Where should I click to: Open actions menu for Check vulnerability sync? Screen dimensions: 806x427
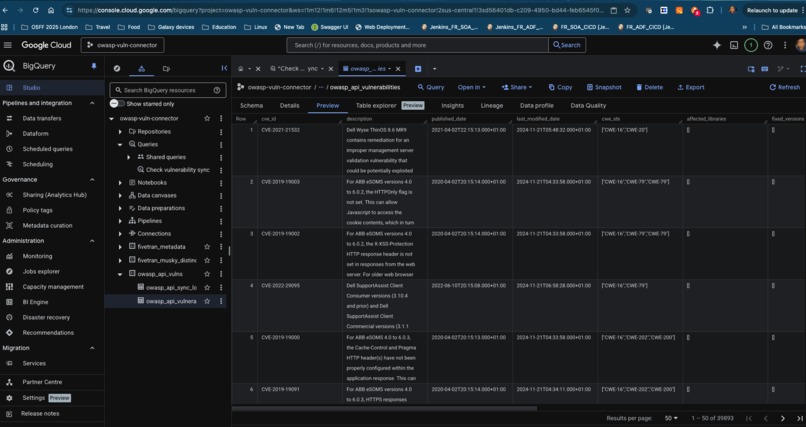(x=221, y=170)
